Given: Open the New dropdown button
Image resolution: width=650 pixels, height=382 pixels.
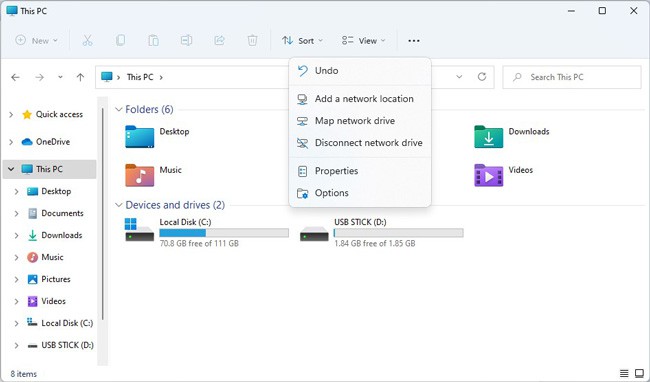Looking at the screenshot, I should click(x=36, y=41).
